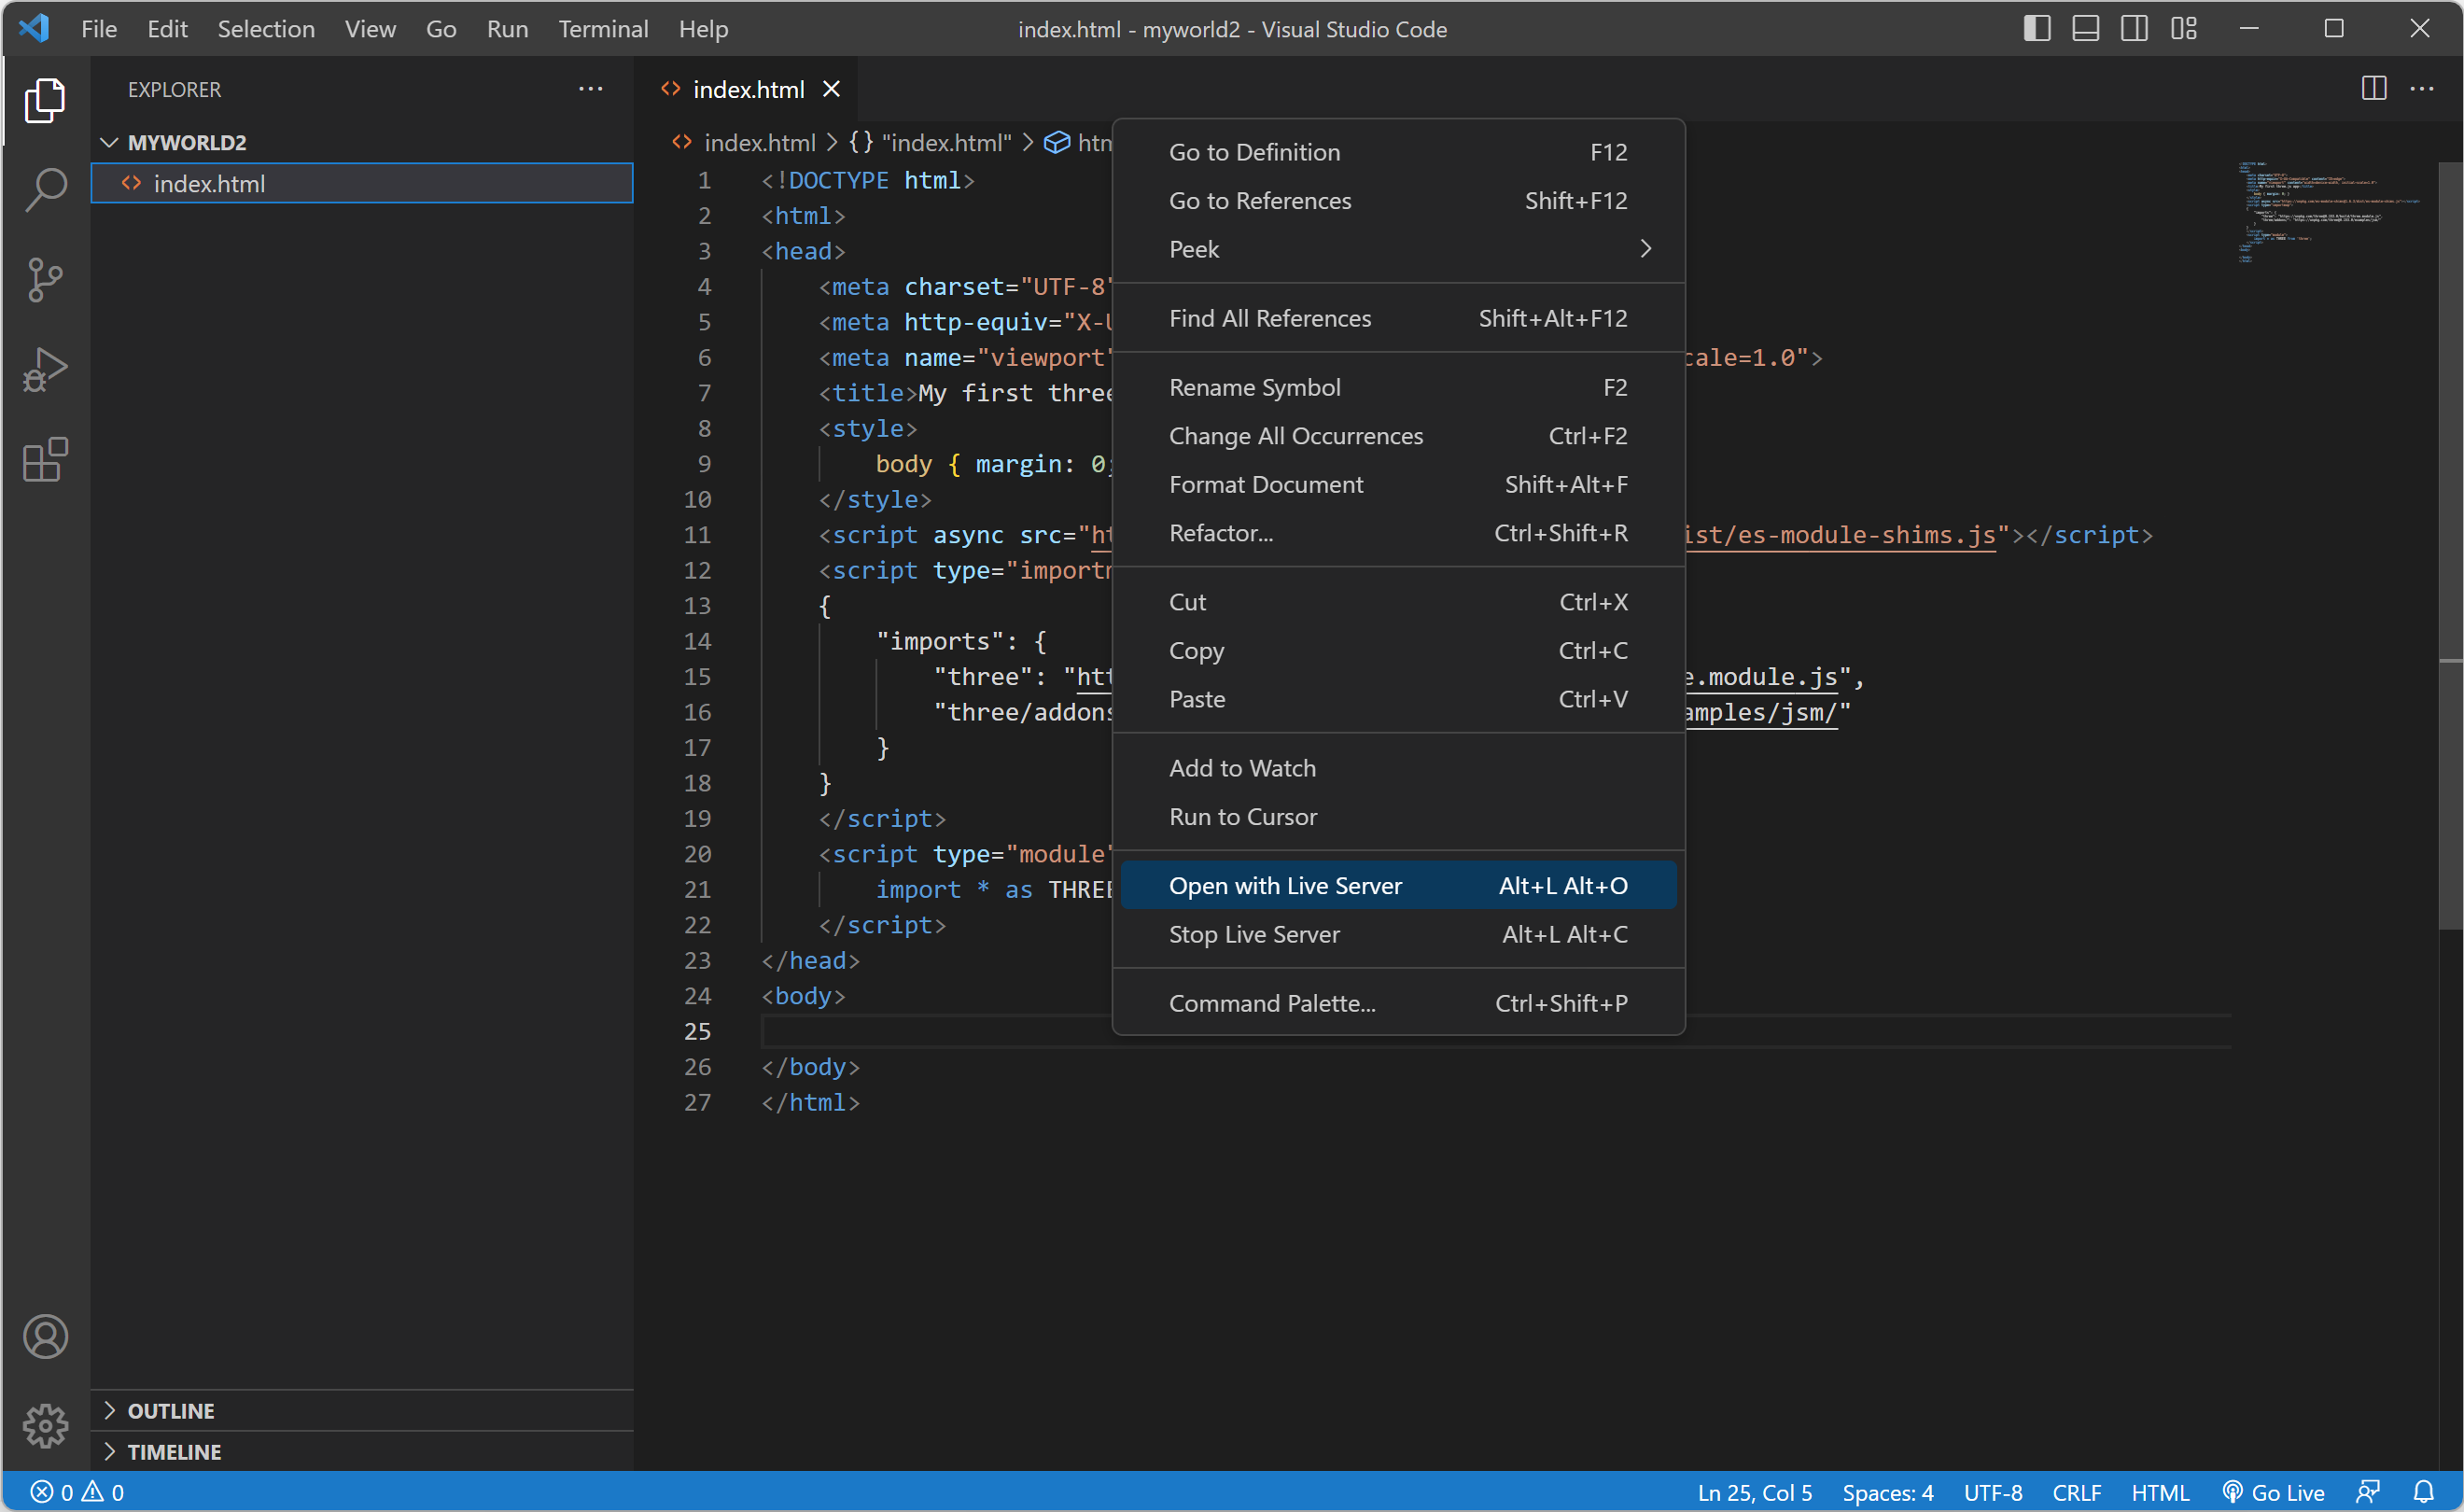The width and height of the screenshot is (2464, 1512).
Task: Open the Extensions view
Action: coord(45,460)
